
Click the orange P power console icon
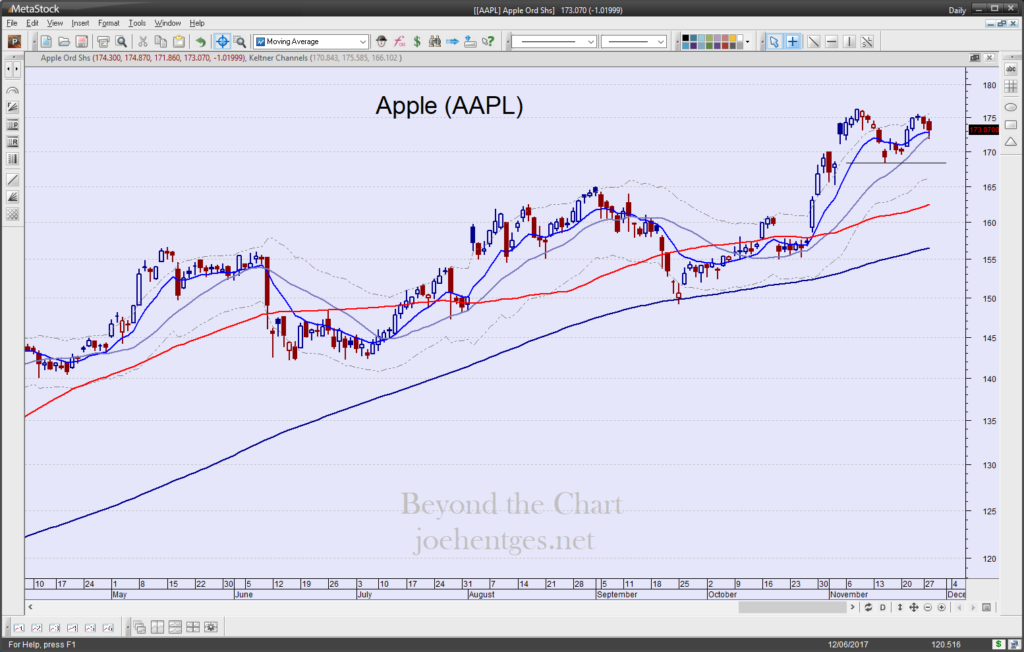click(14, 42)
